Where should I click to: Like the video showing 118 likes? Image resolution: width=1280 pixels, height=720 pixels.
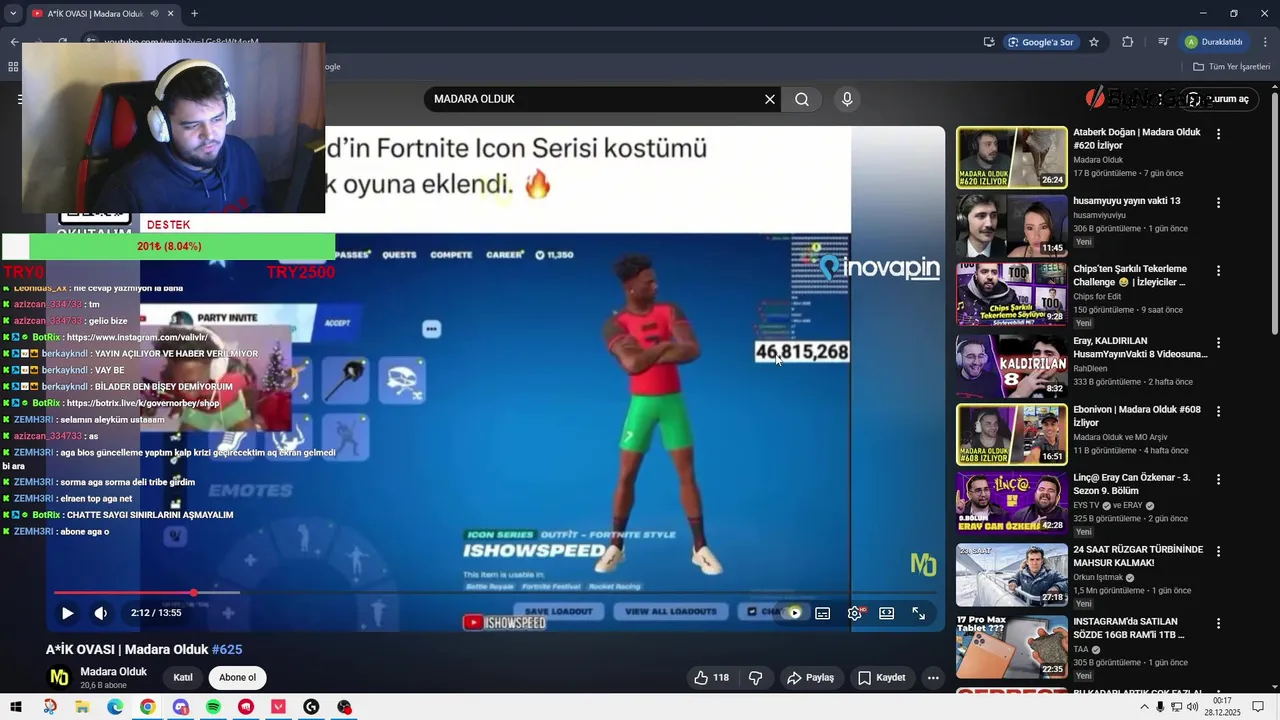pos(712,678)
